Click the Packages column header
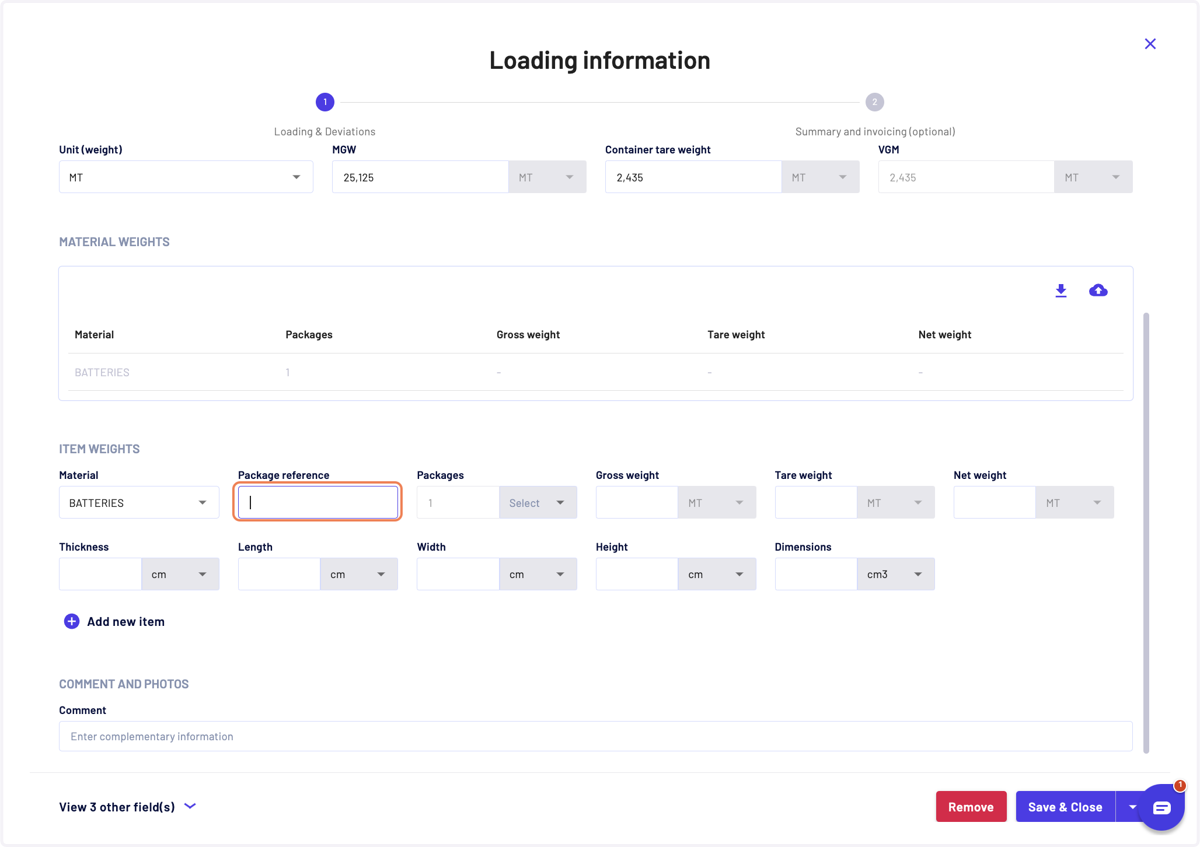Screen dimensions: 1200x847 [x=309, y=335]
